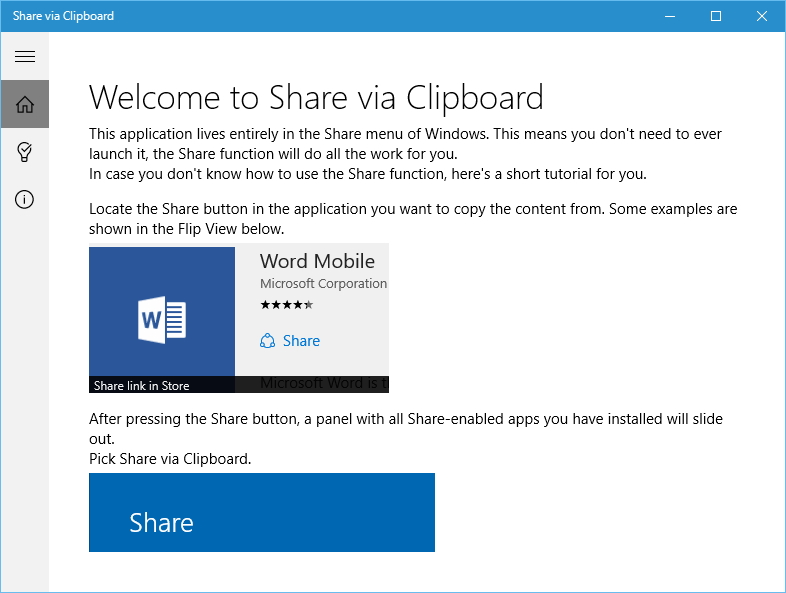Open the hamburger navigation menu
Image resolution: width=786 pixels, height=593 pixels.
pyautogui.click(x=25, y=56)
